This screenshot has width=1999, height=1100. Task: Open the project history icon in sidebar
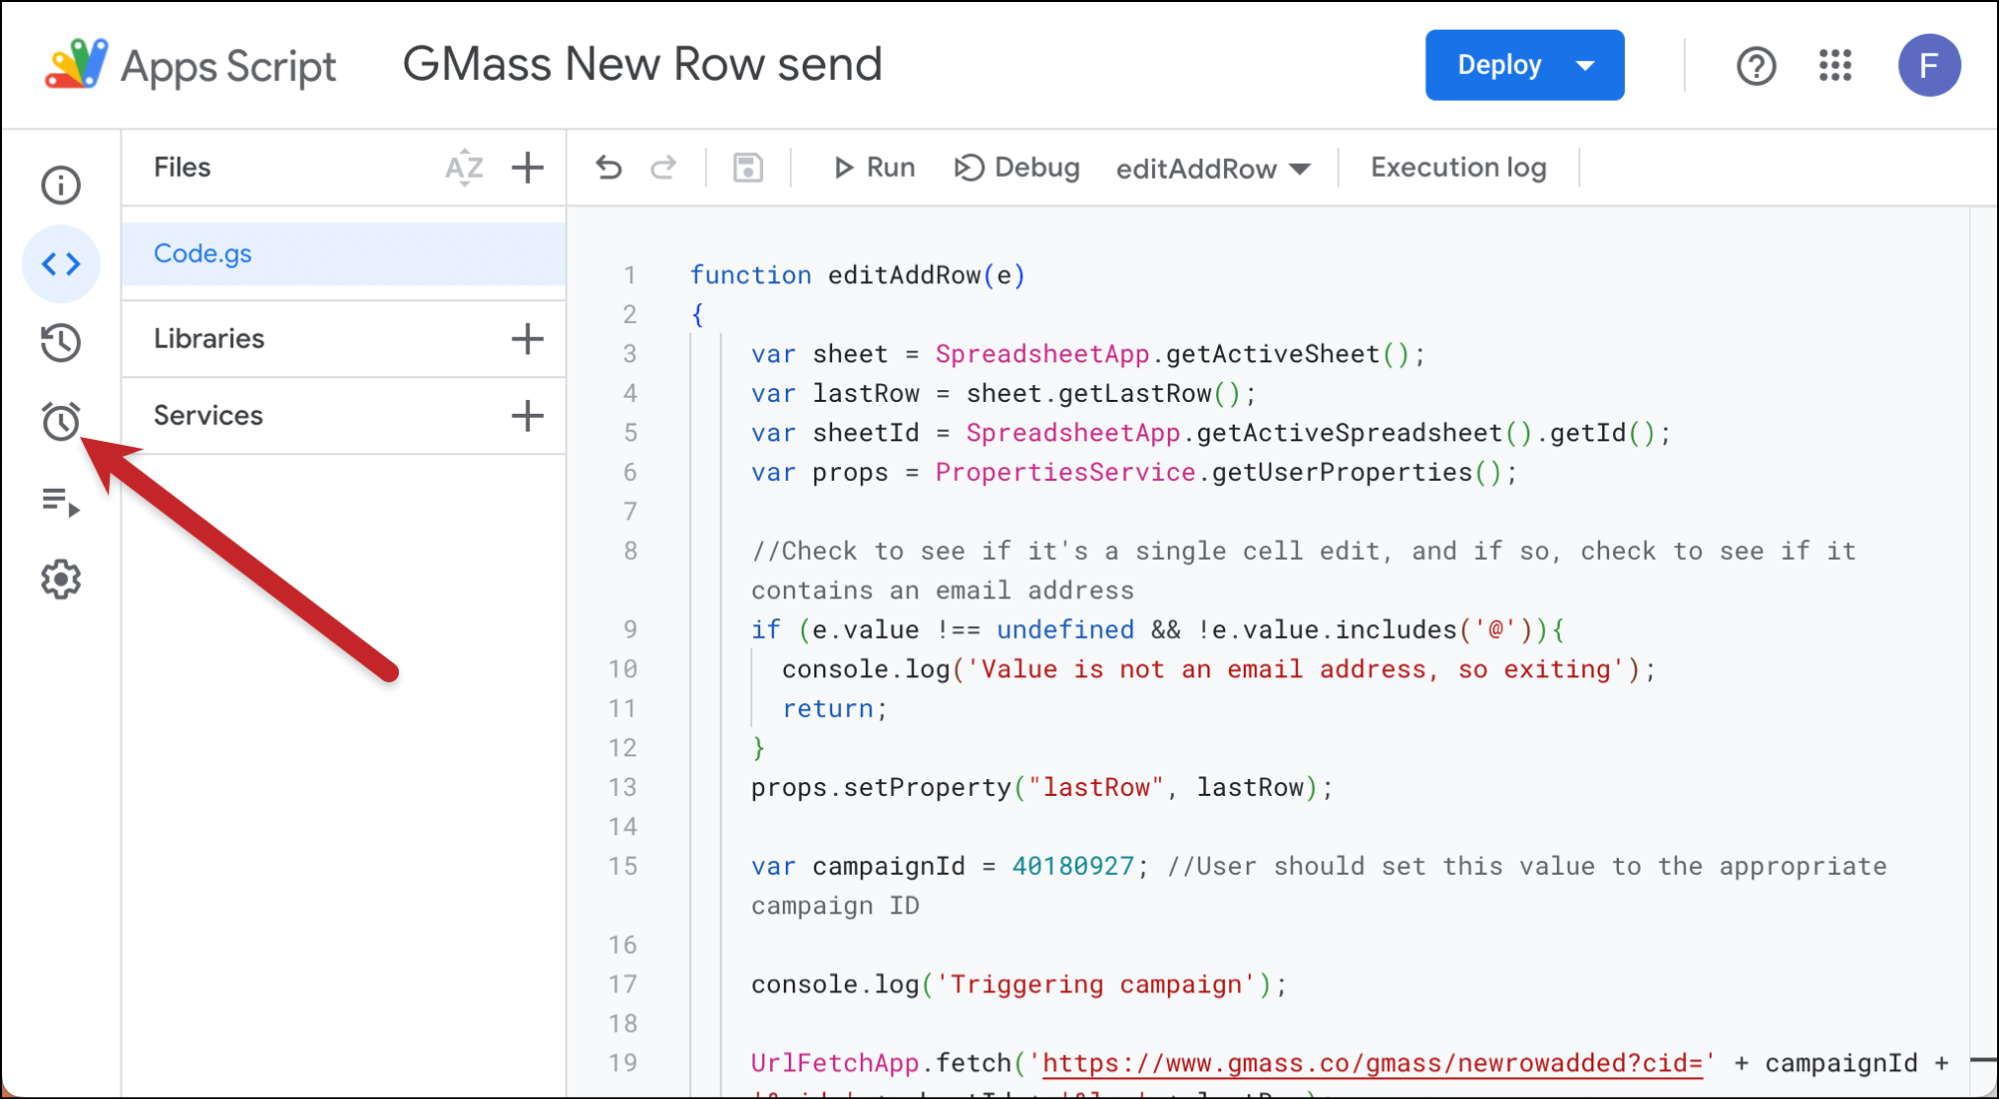[x=61, y=342]
